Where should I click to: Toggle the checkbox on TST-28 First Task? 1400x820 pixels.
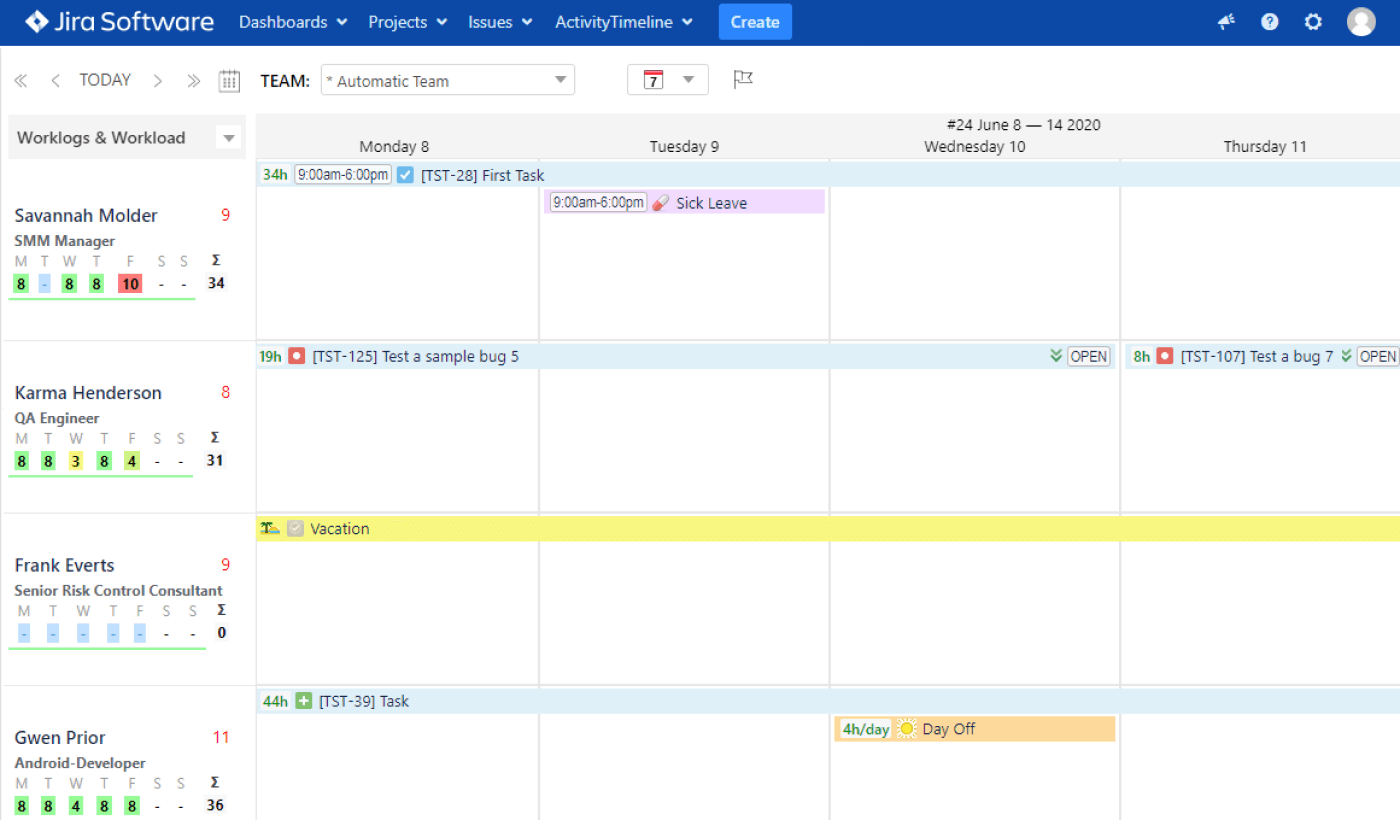(404, 174)
